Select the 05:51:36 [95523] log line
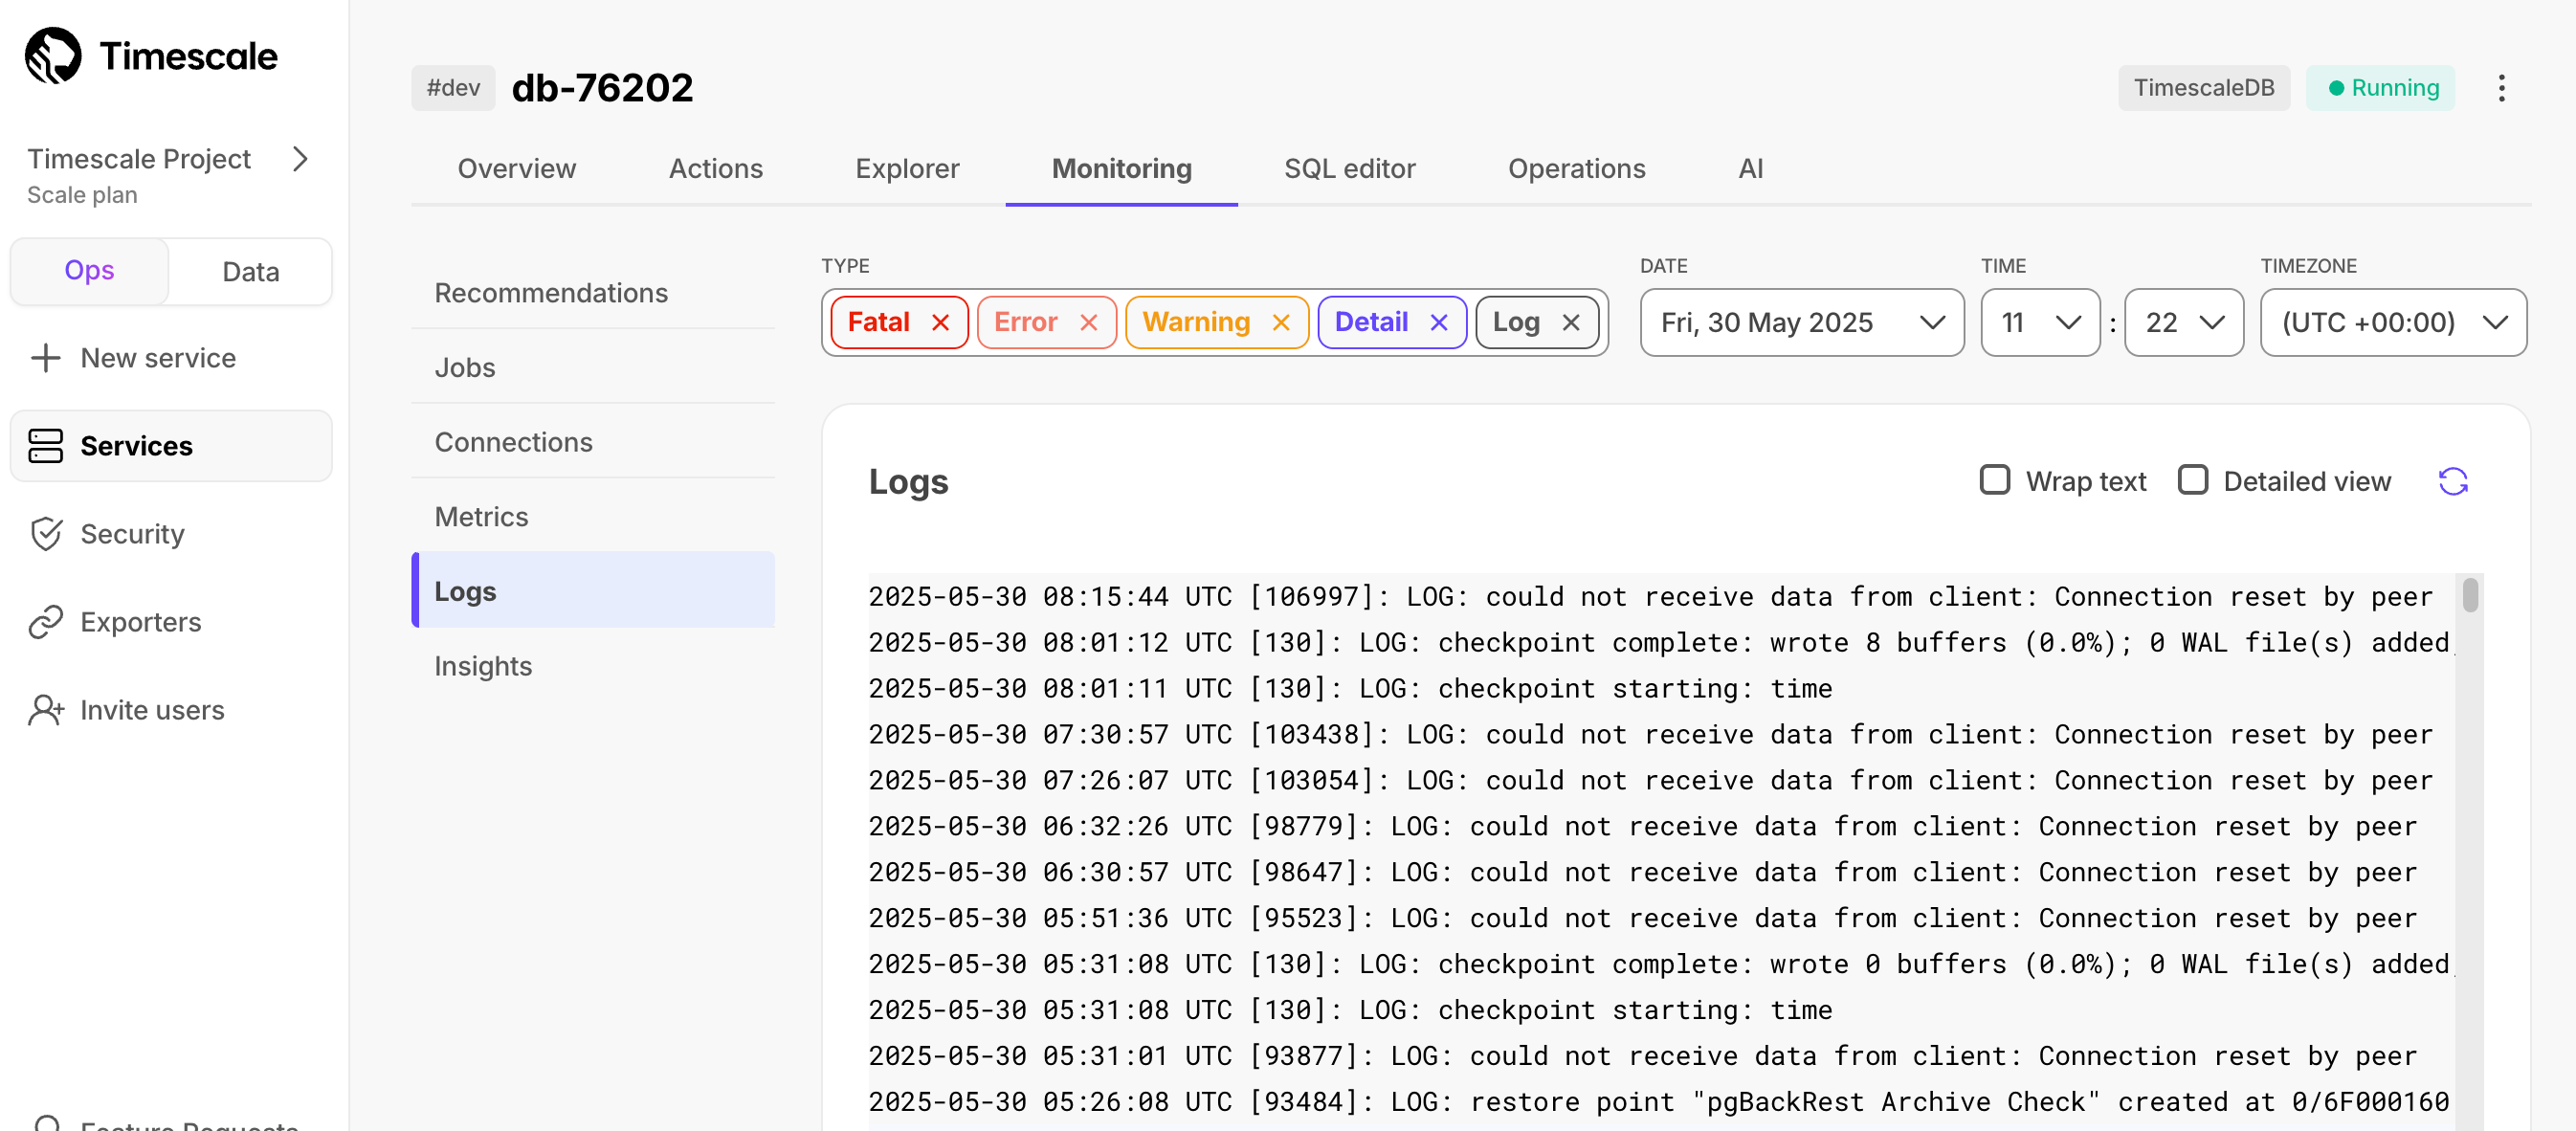Image resolution: width=2576 pixels, height=1131 pixels. point(1642,919)
